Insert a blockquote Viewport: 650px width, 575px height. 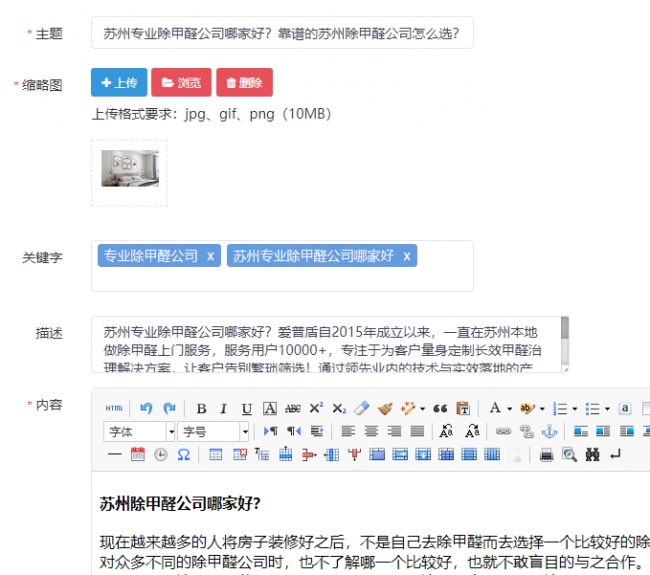pyautogui.click(x=440, y=409)
